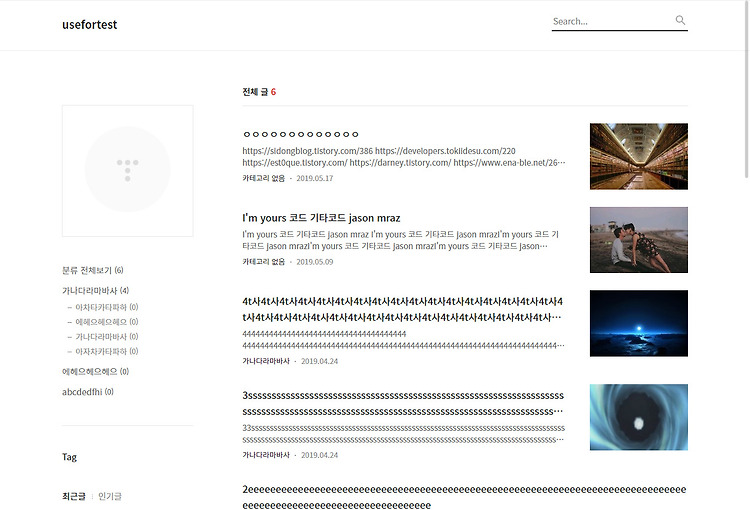Open the post titled with circles
Image resolution: width=750 pixels, height=510 pixels.
(300, 134)
